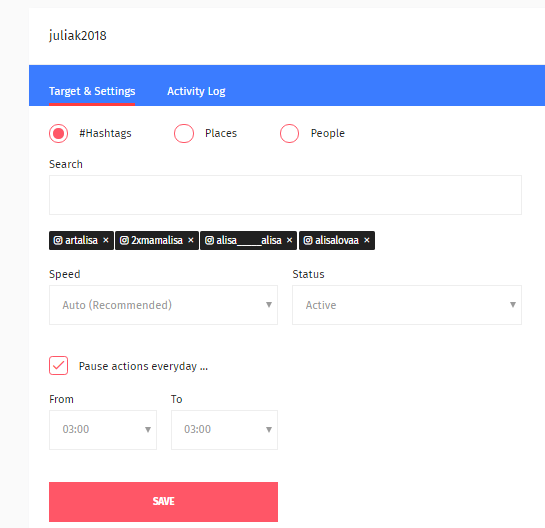This screenshot has width=545, height=528.
Task: Open the Target & Settings tab
Action: tap(92, 91)
